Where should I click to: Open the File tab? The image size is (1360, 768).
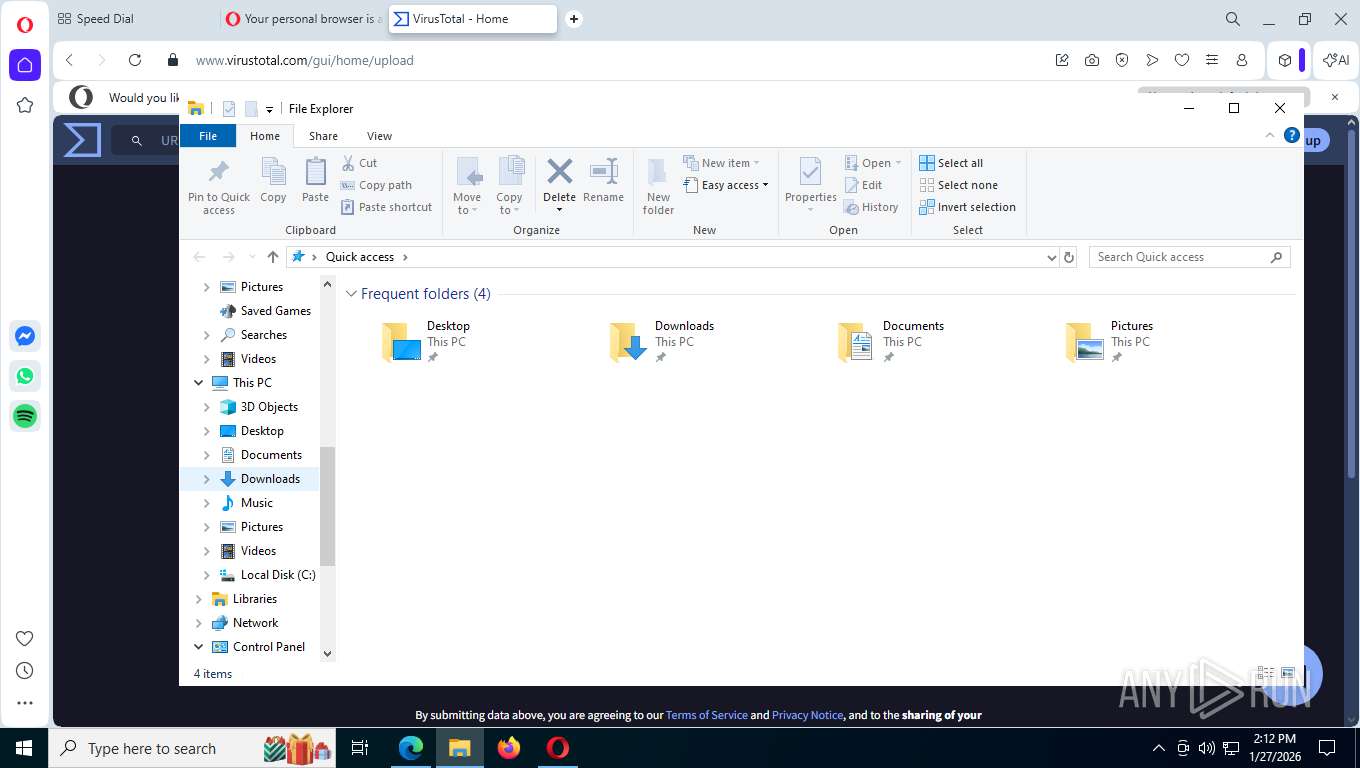(208, 136)
